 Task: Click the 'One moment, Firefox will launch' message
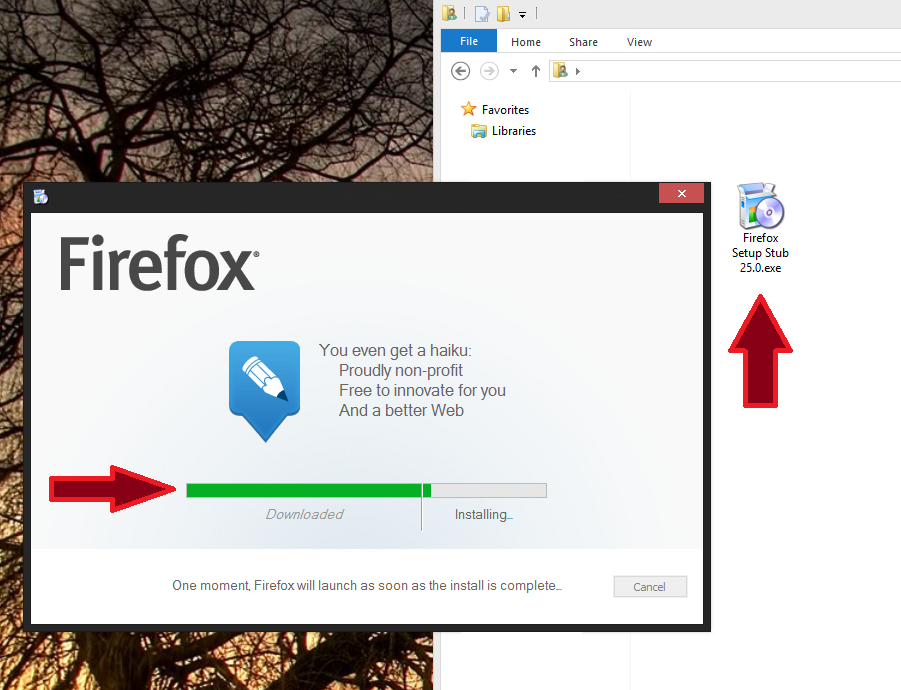367,585
